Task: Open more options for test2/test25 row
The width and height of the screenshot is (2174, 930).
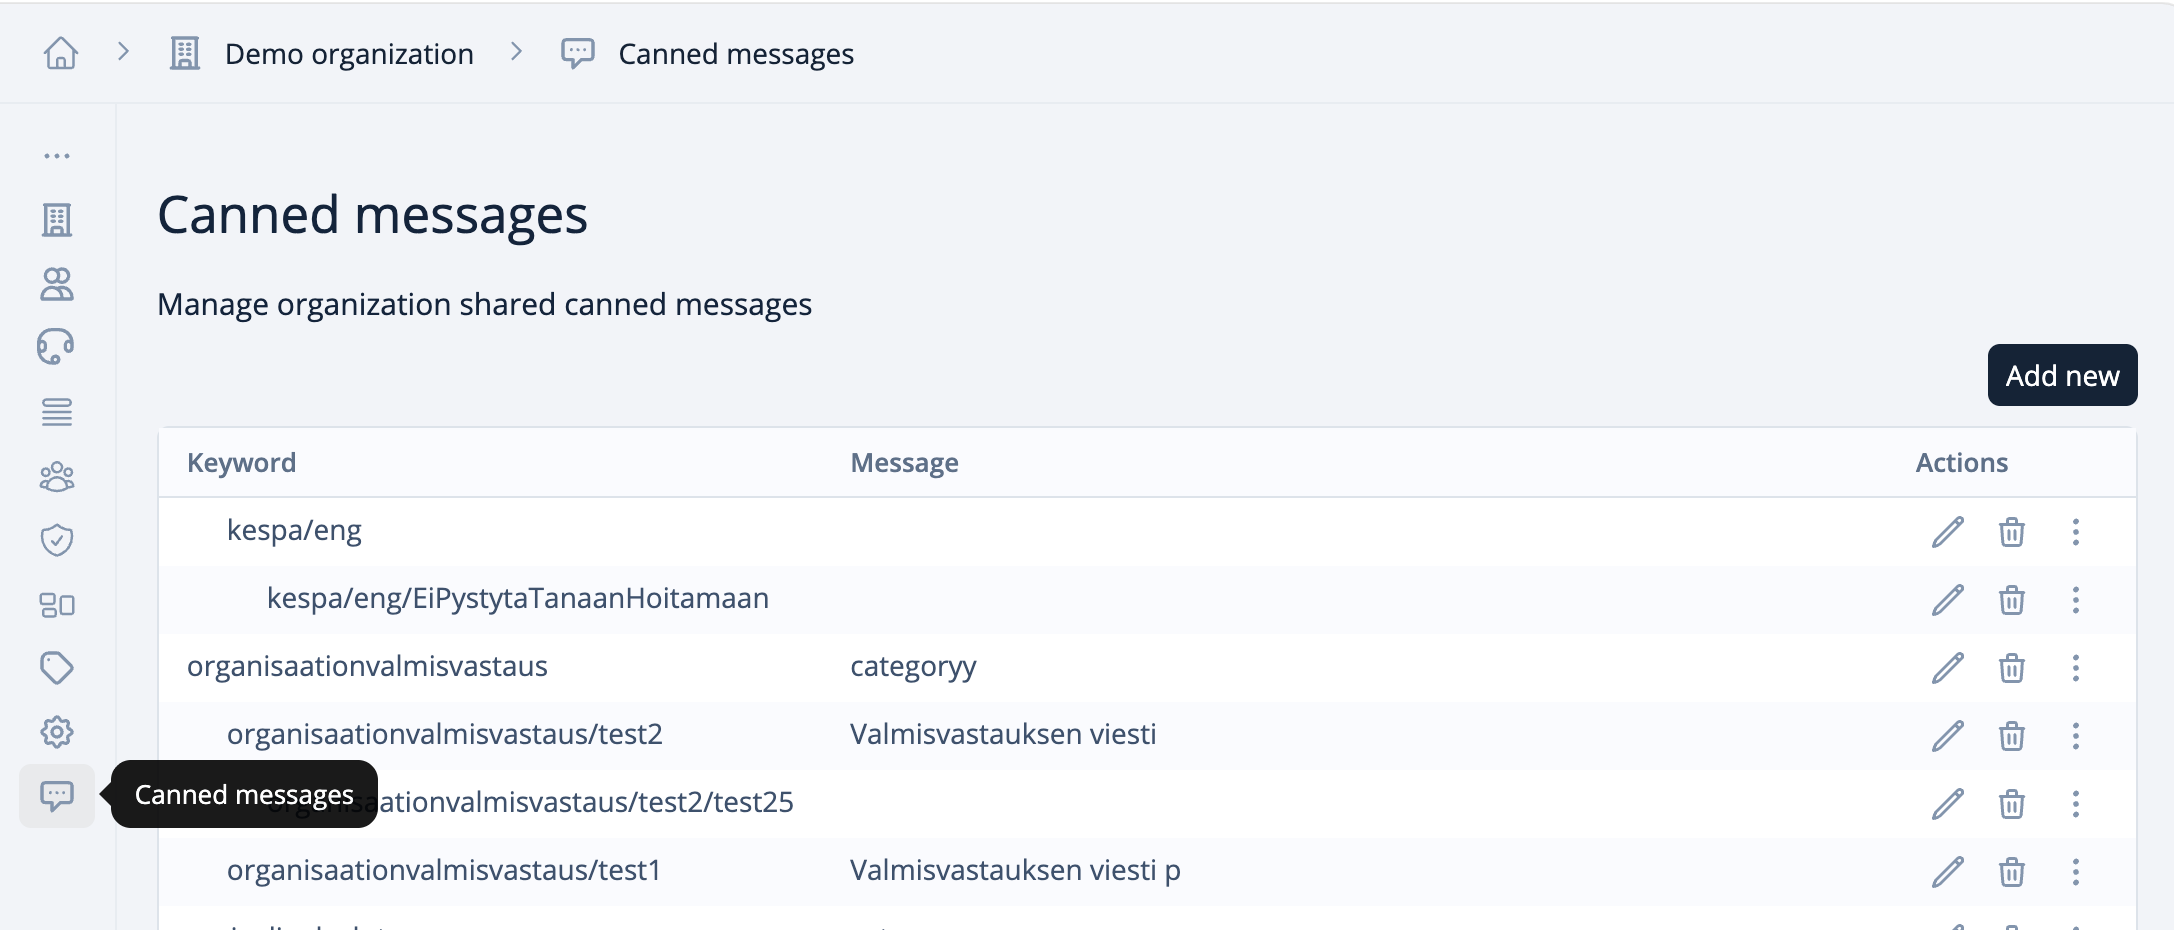Action: click(2076, 804)
